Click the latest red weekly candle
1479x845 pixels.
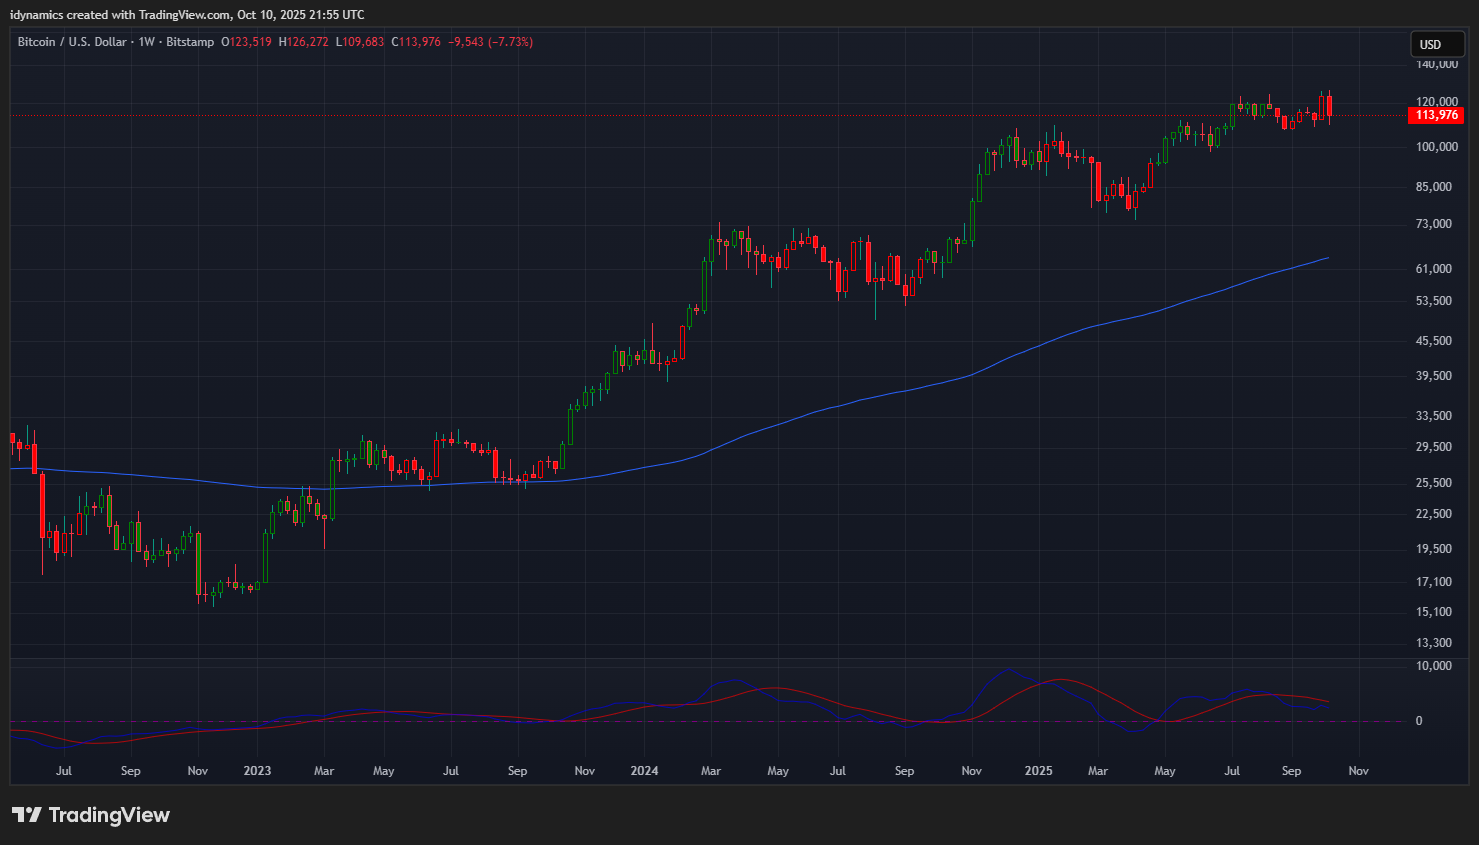point(1329,106)
